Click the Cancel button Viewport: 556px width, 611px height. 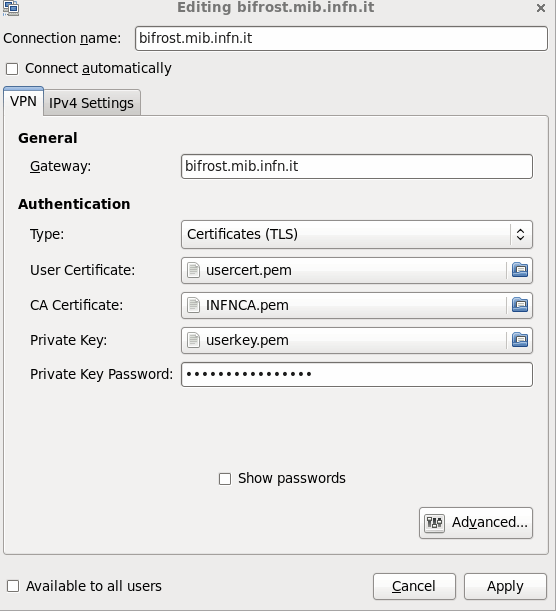(x=414, y=586)
